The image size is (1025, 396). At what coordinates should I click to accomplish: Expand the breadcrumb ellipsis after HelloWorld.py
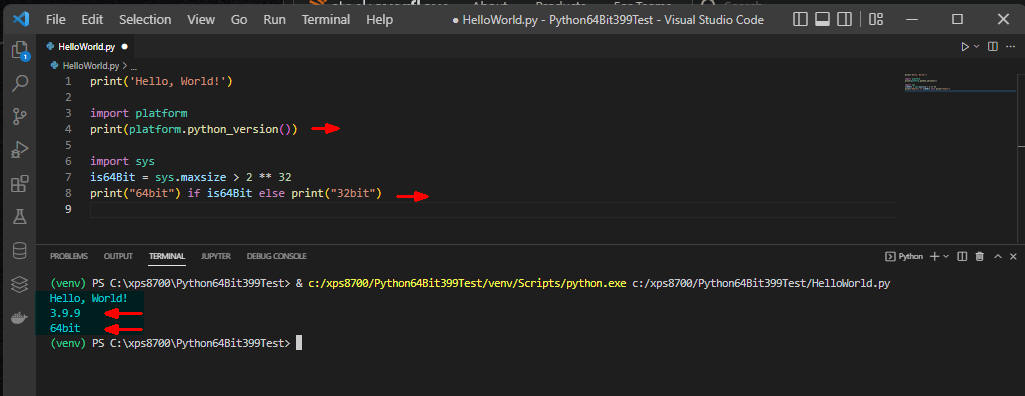(133, 66)
